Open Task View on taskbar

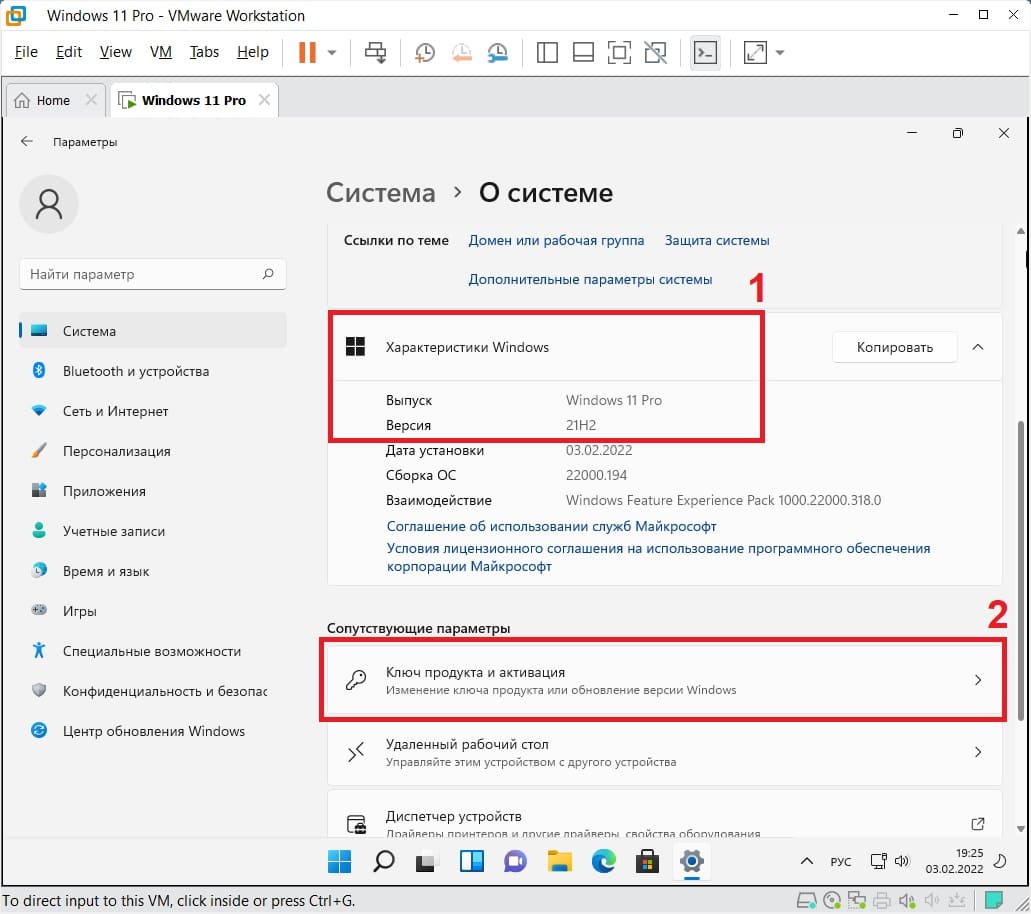coord(427,861)
